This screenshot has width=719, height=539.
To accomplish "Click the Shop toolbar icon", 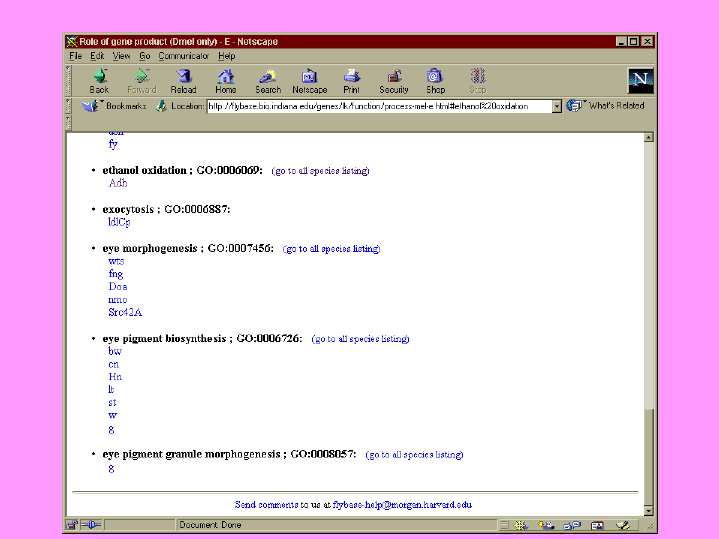I will [435, 78].
